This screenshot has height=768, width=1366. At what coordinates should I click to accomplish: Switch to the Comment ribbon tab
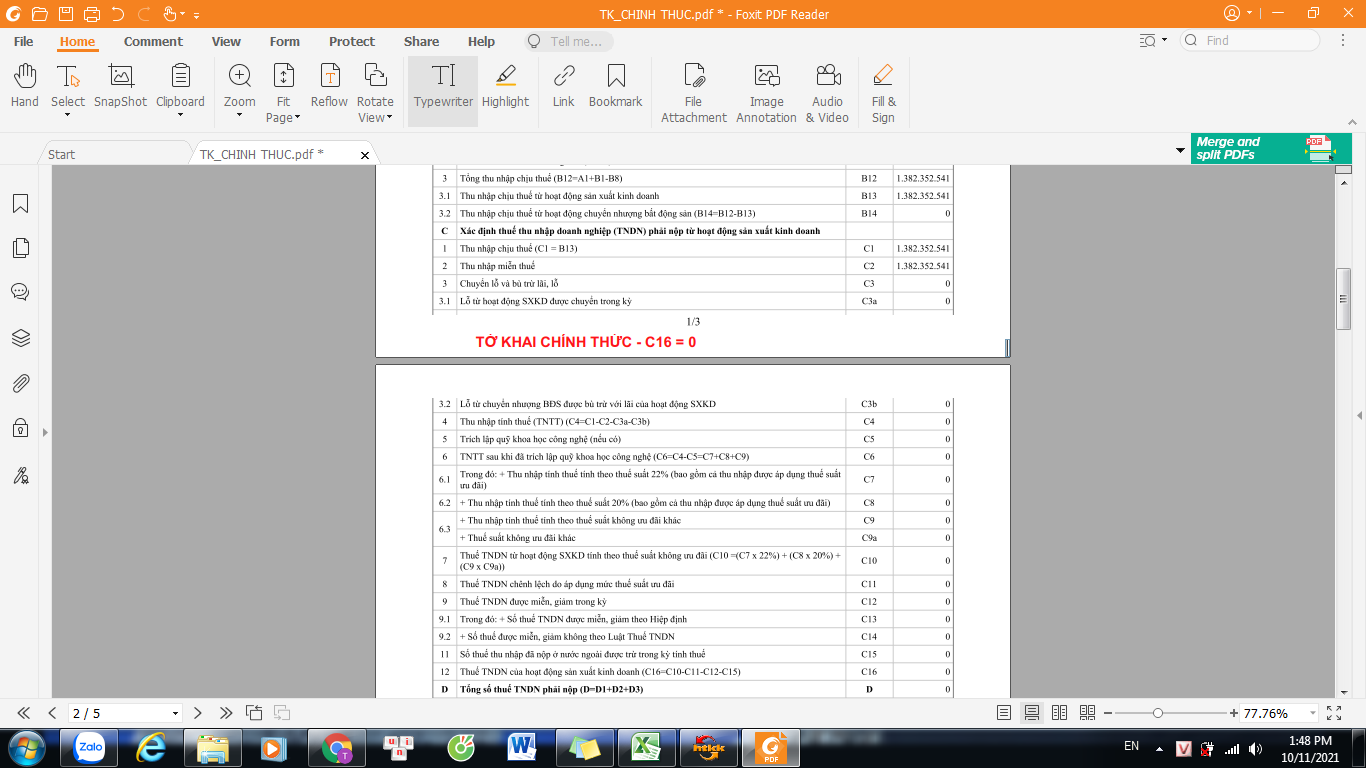click(153, 42)
